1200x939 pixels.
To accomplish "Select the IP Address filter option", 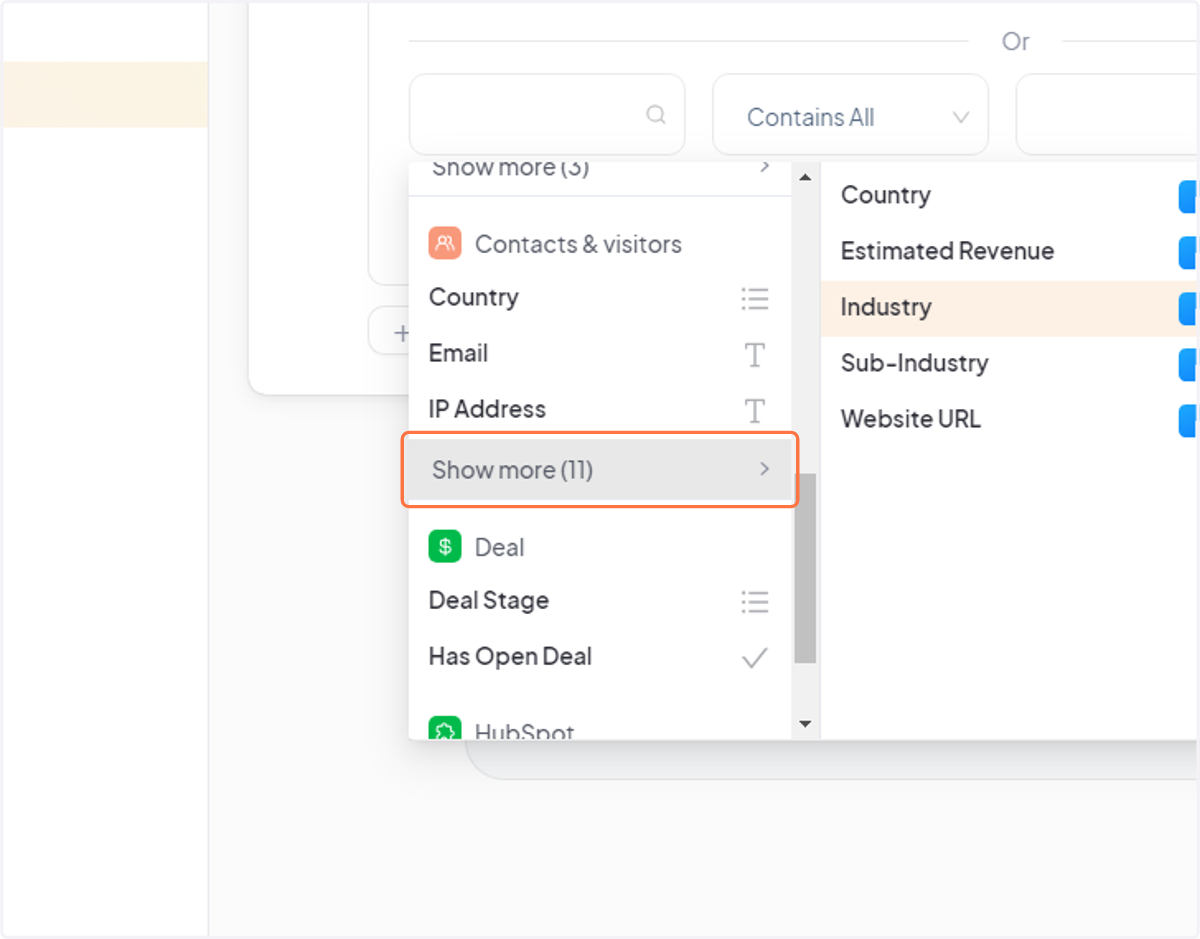I will tap(599, 409).
